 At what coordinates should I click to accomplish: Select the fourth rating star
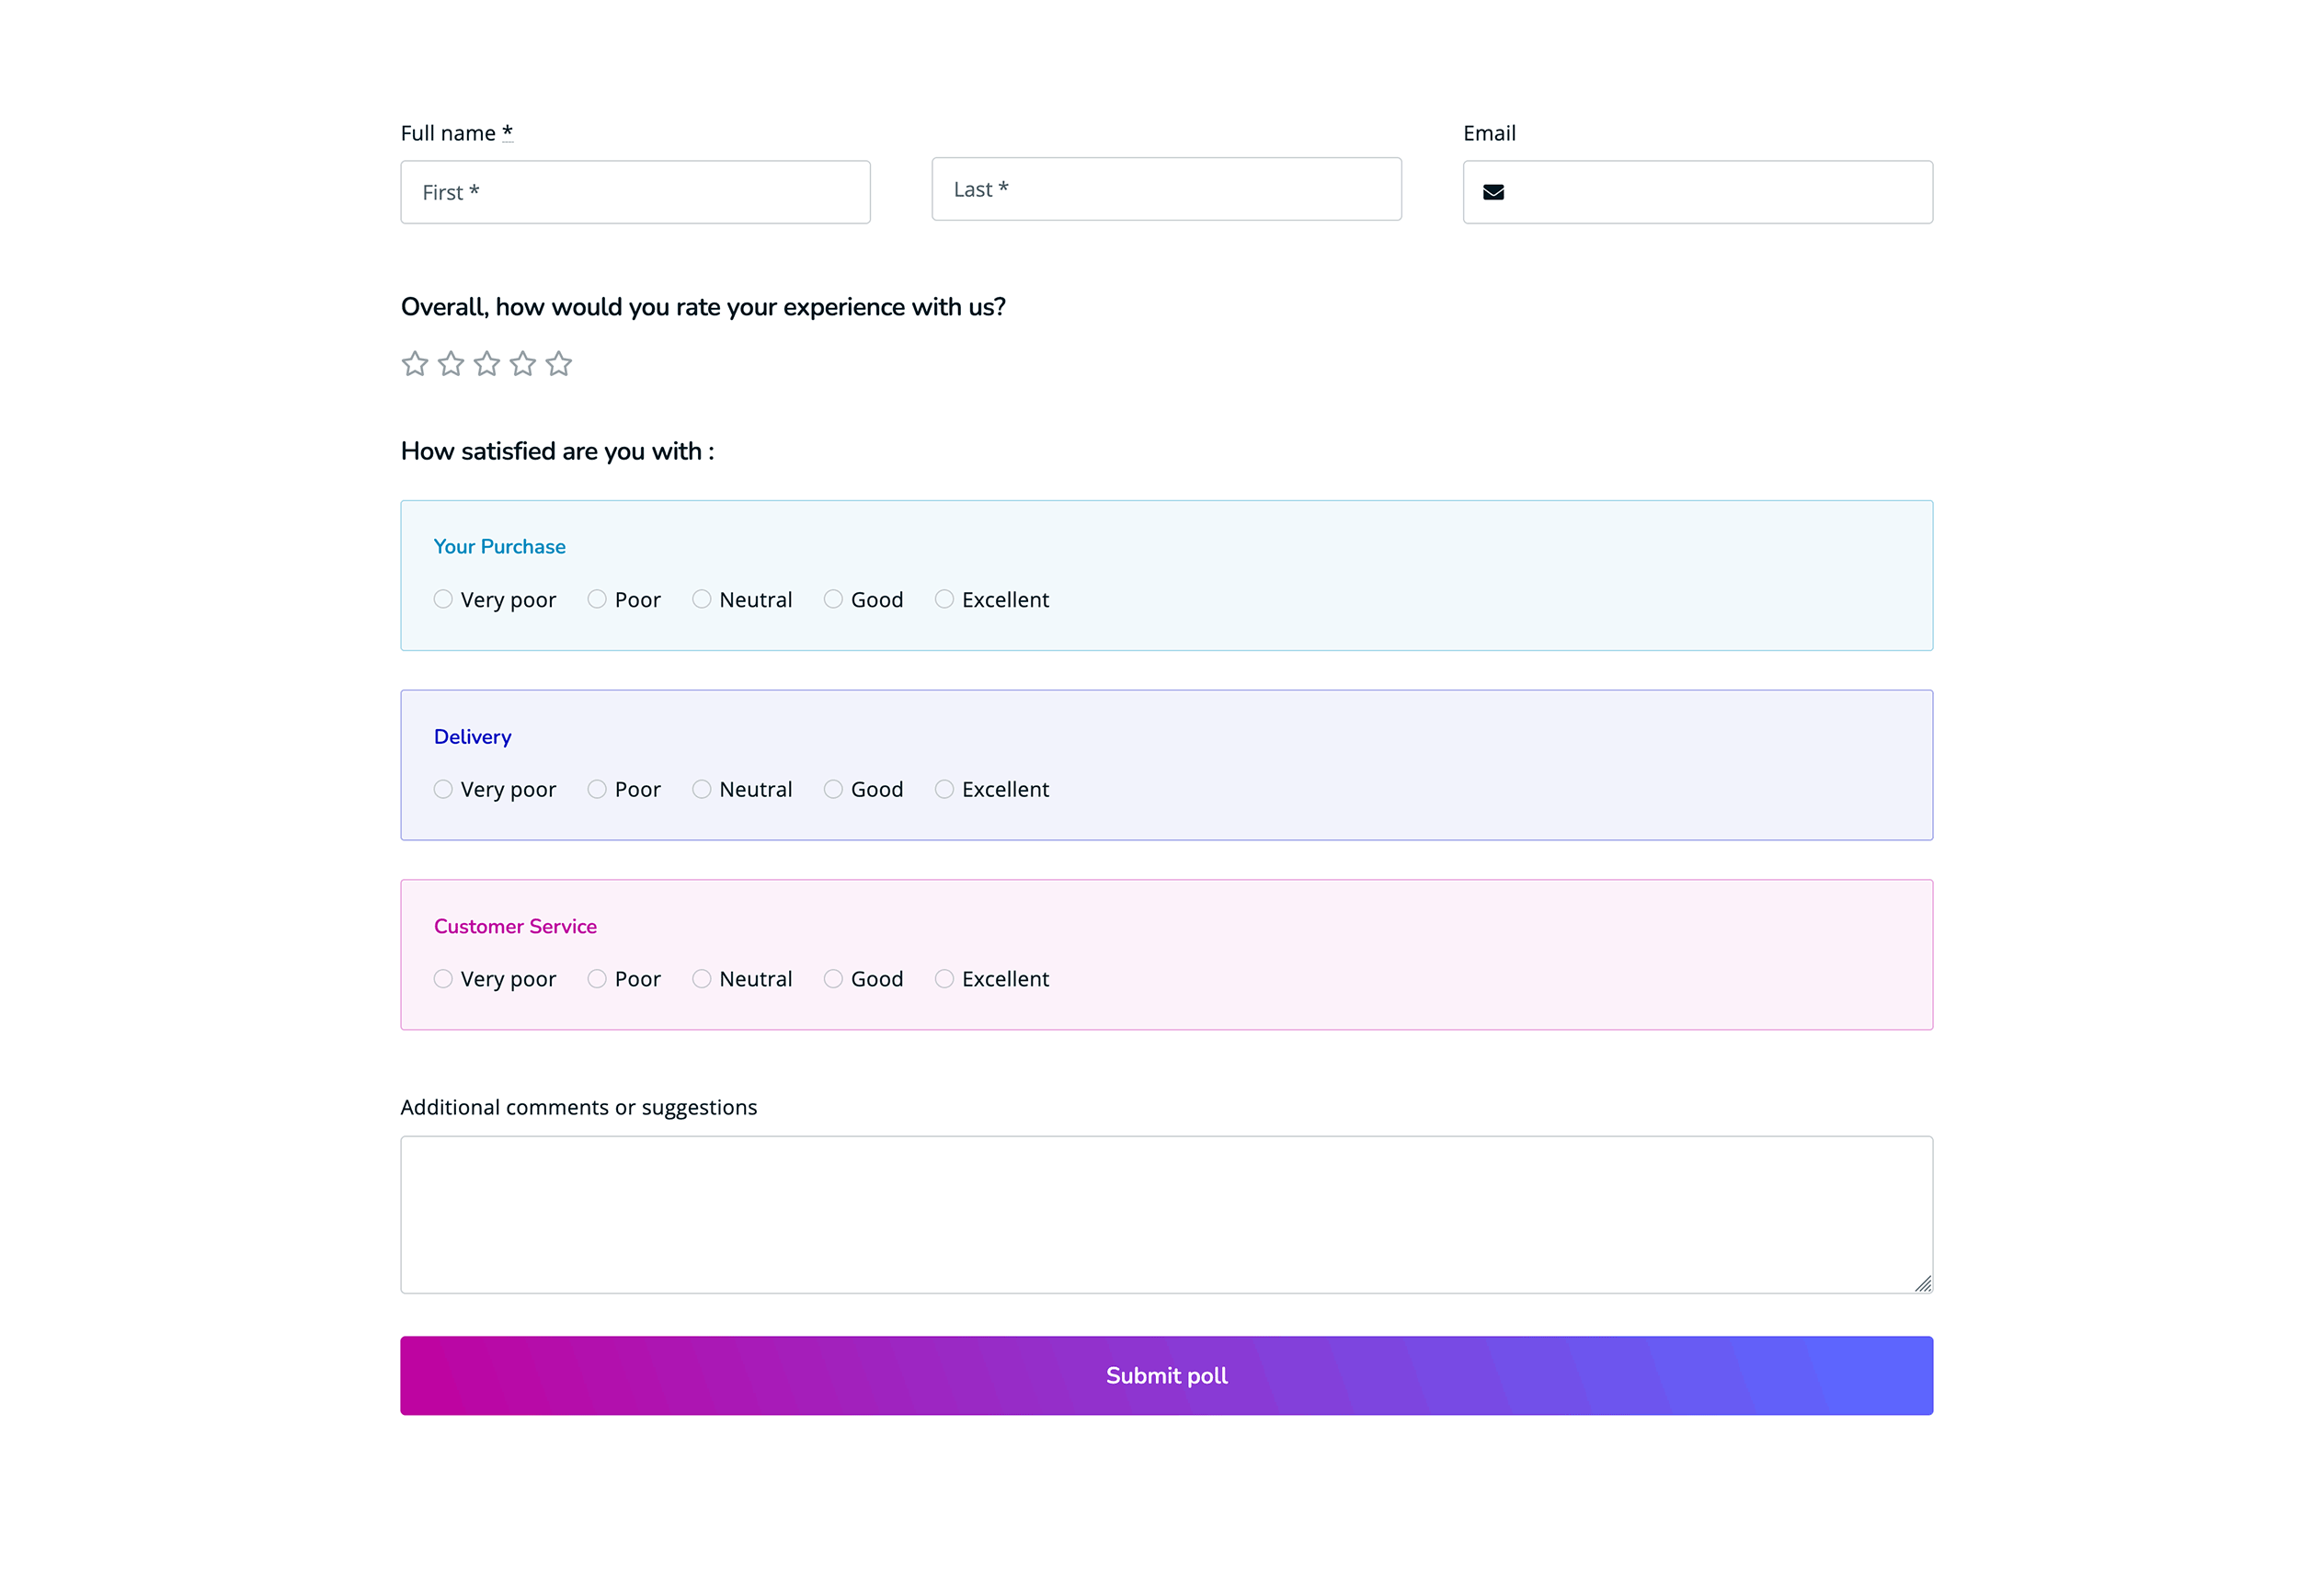coord(522,363)
